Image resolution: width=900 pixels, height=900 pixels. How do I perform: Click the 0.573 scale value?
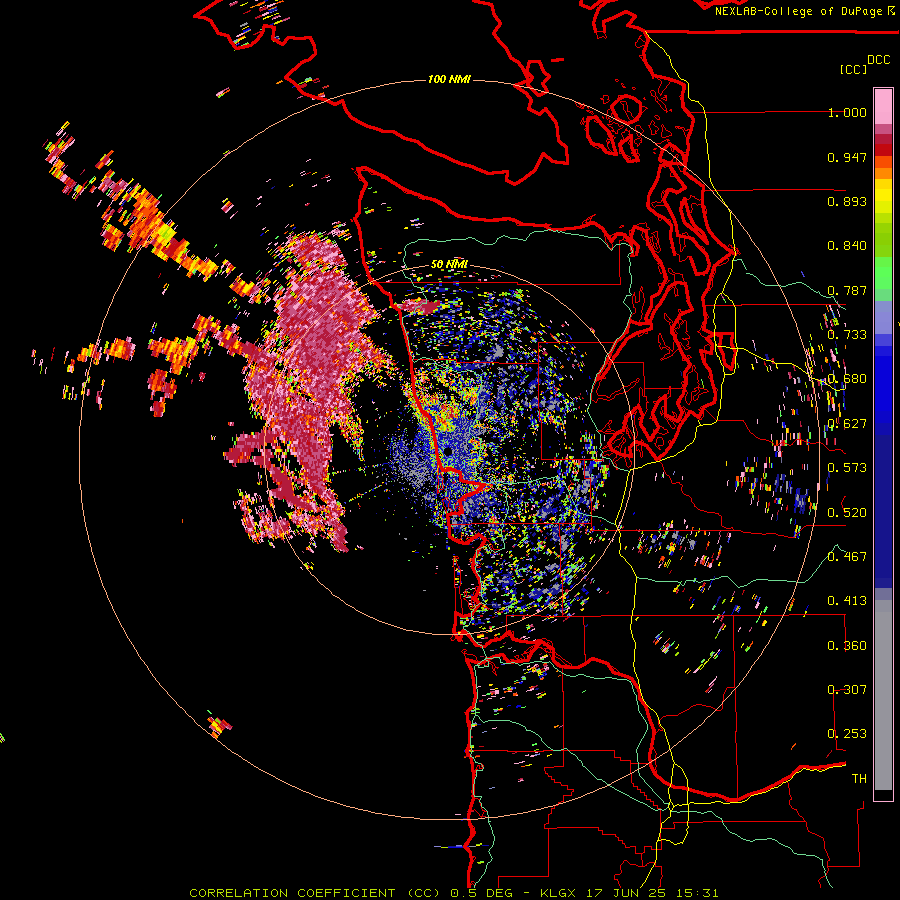pyautogui.click(x=847, y=468)
